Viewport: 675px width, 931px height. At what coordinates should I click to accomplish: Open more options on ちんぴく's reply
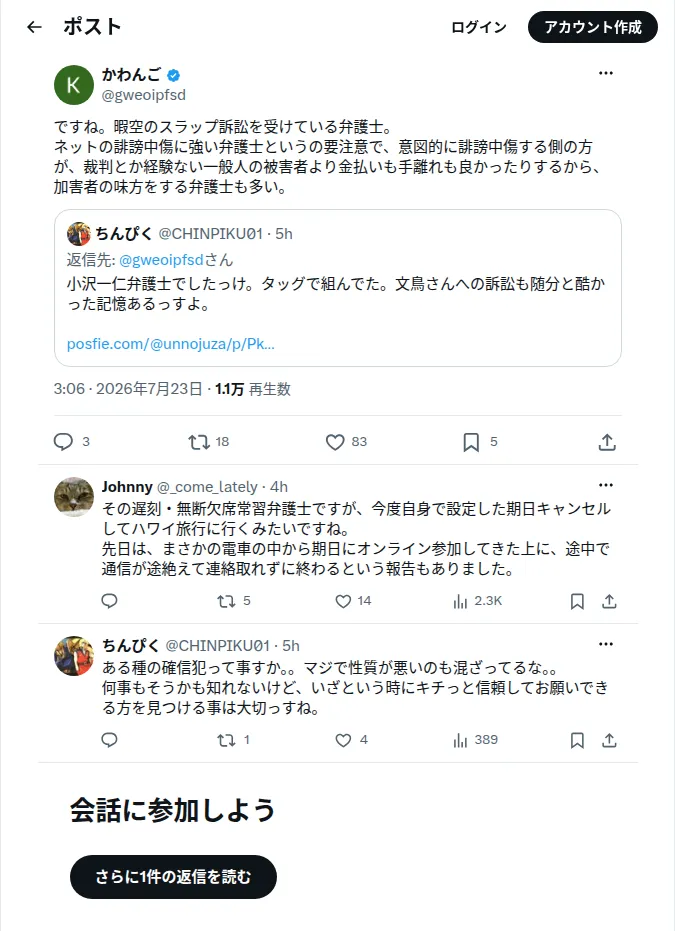[606, 644]
